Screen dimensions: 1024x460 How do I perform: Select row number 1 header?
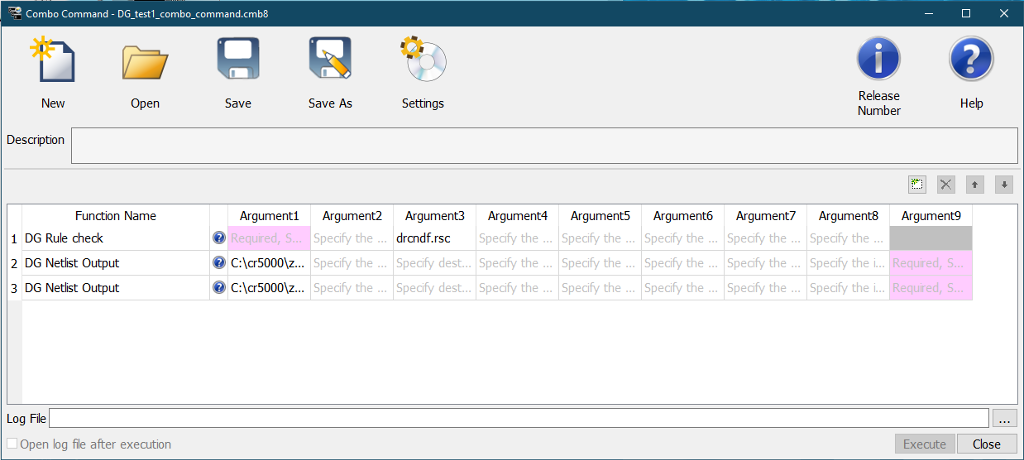[x=14, y=238]
